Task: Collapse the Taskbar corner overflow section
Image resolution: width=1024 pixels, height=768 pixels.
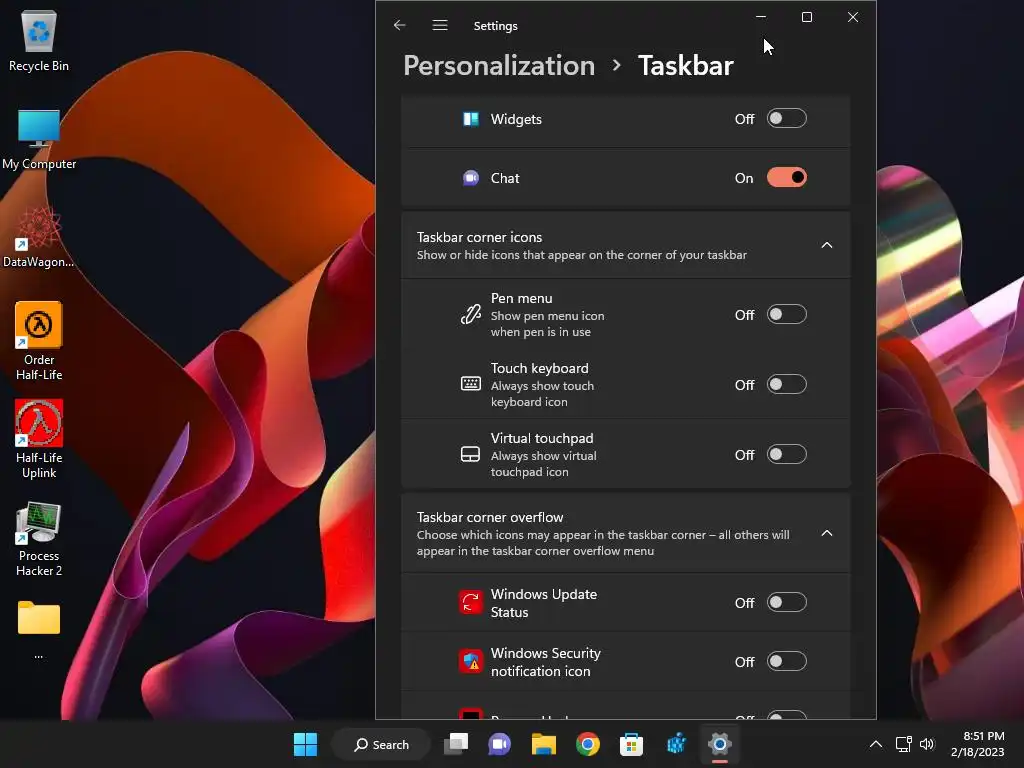Action: click(827, 534)
